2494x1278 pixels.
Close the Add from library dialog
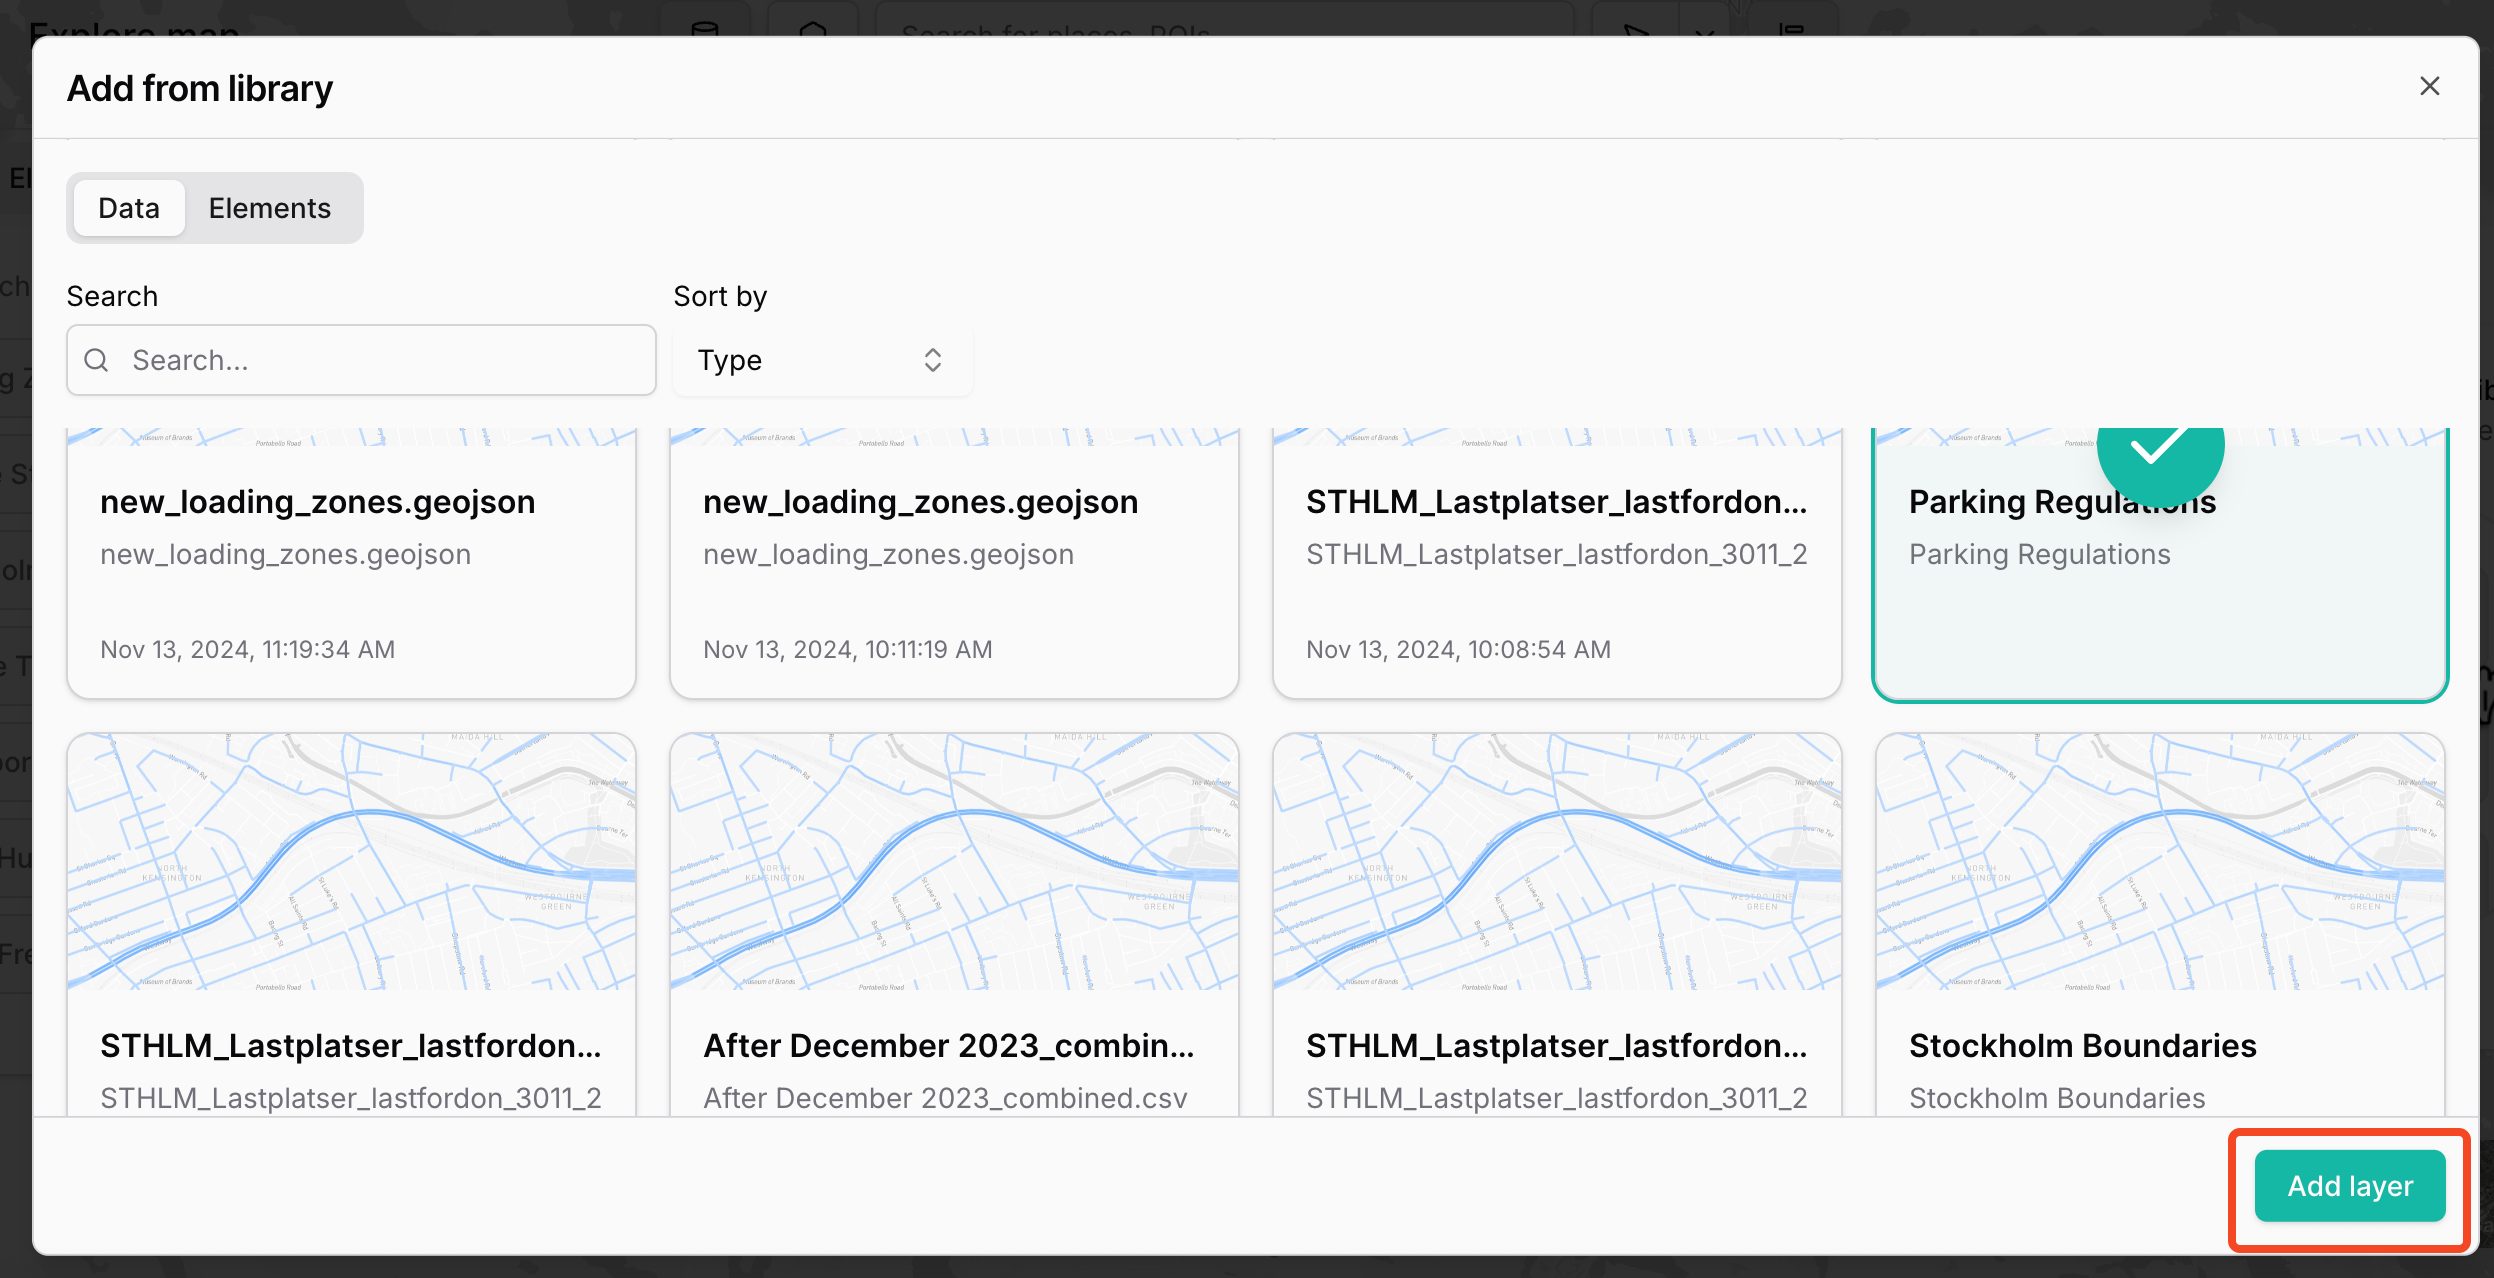2429,87
